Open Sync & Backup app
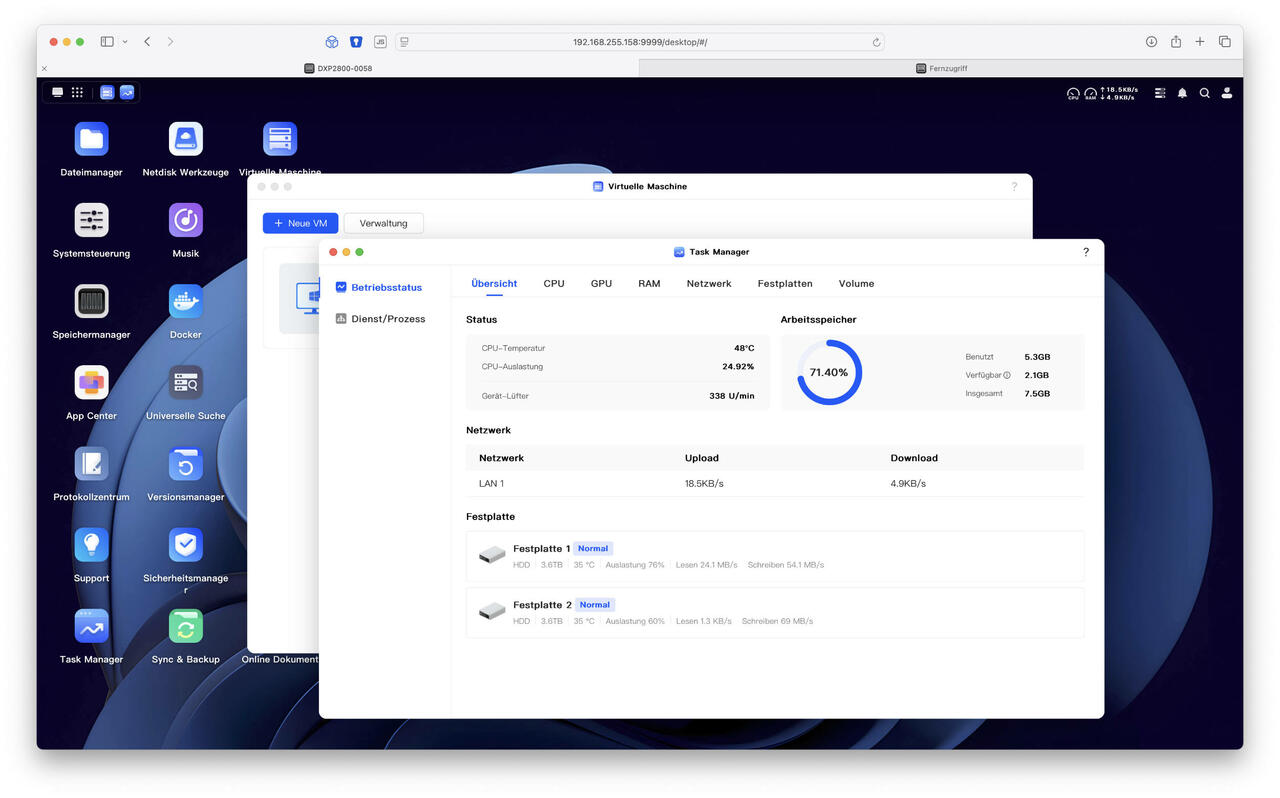The width and height of the screenshot is (1280, 798). pyautogui.click(x=185, y=626)
